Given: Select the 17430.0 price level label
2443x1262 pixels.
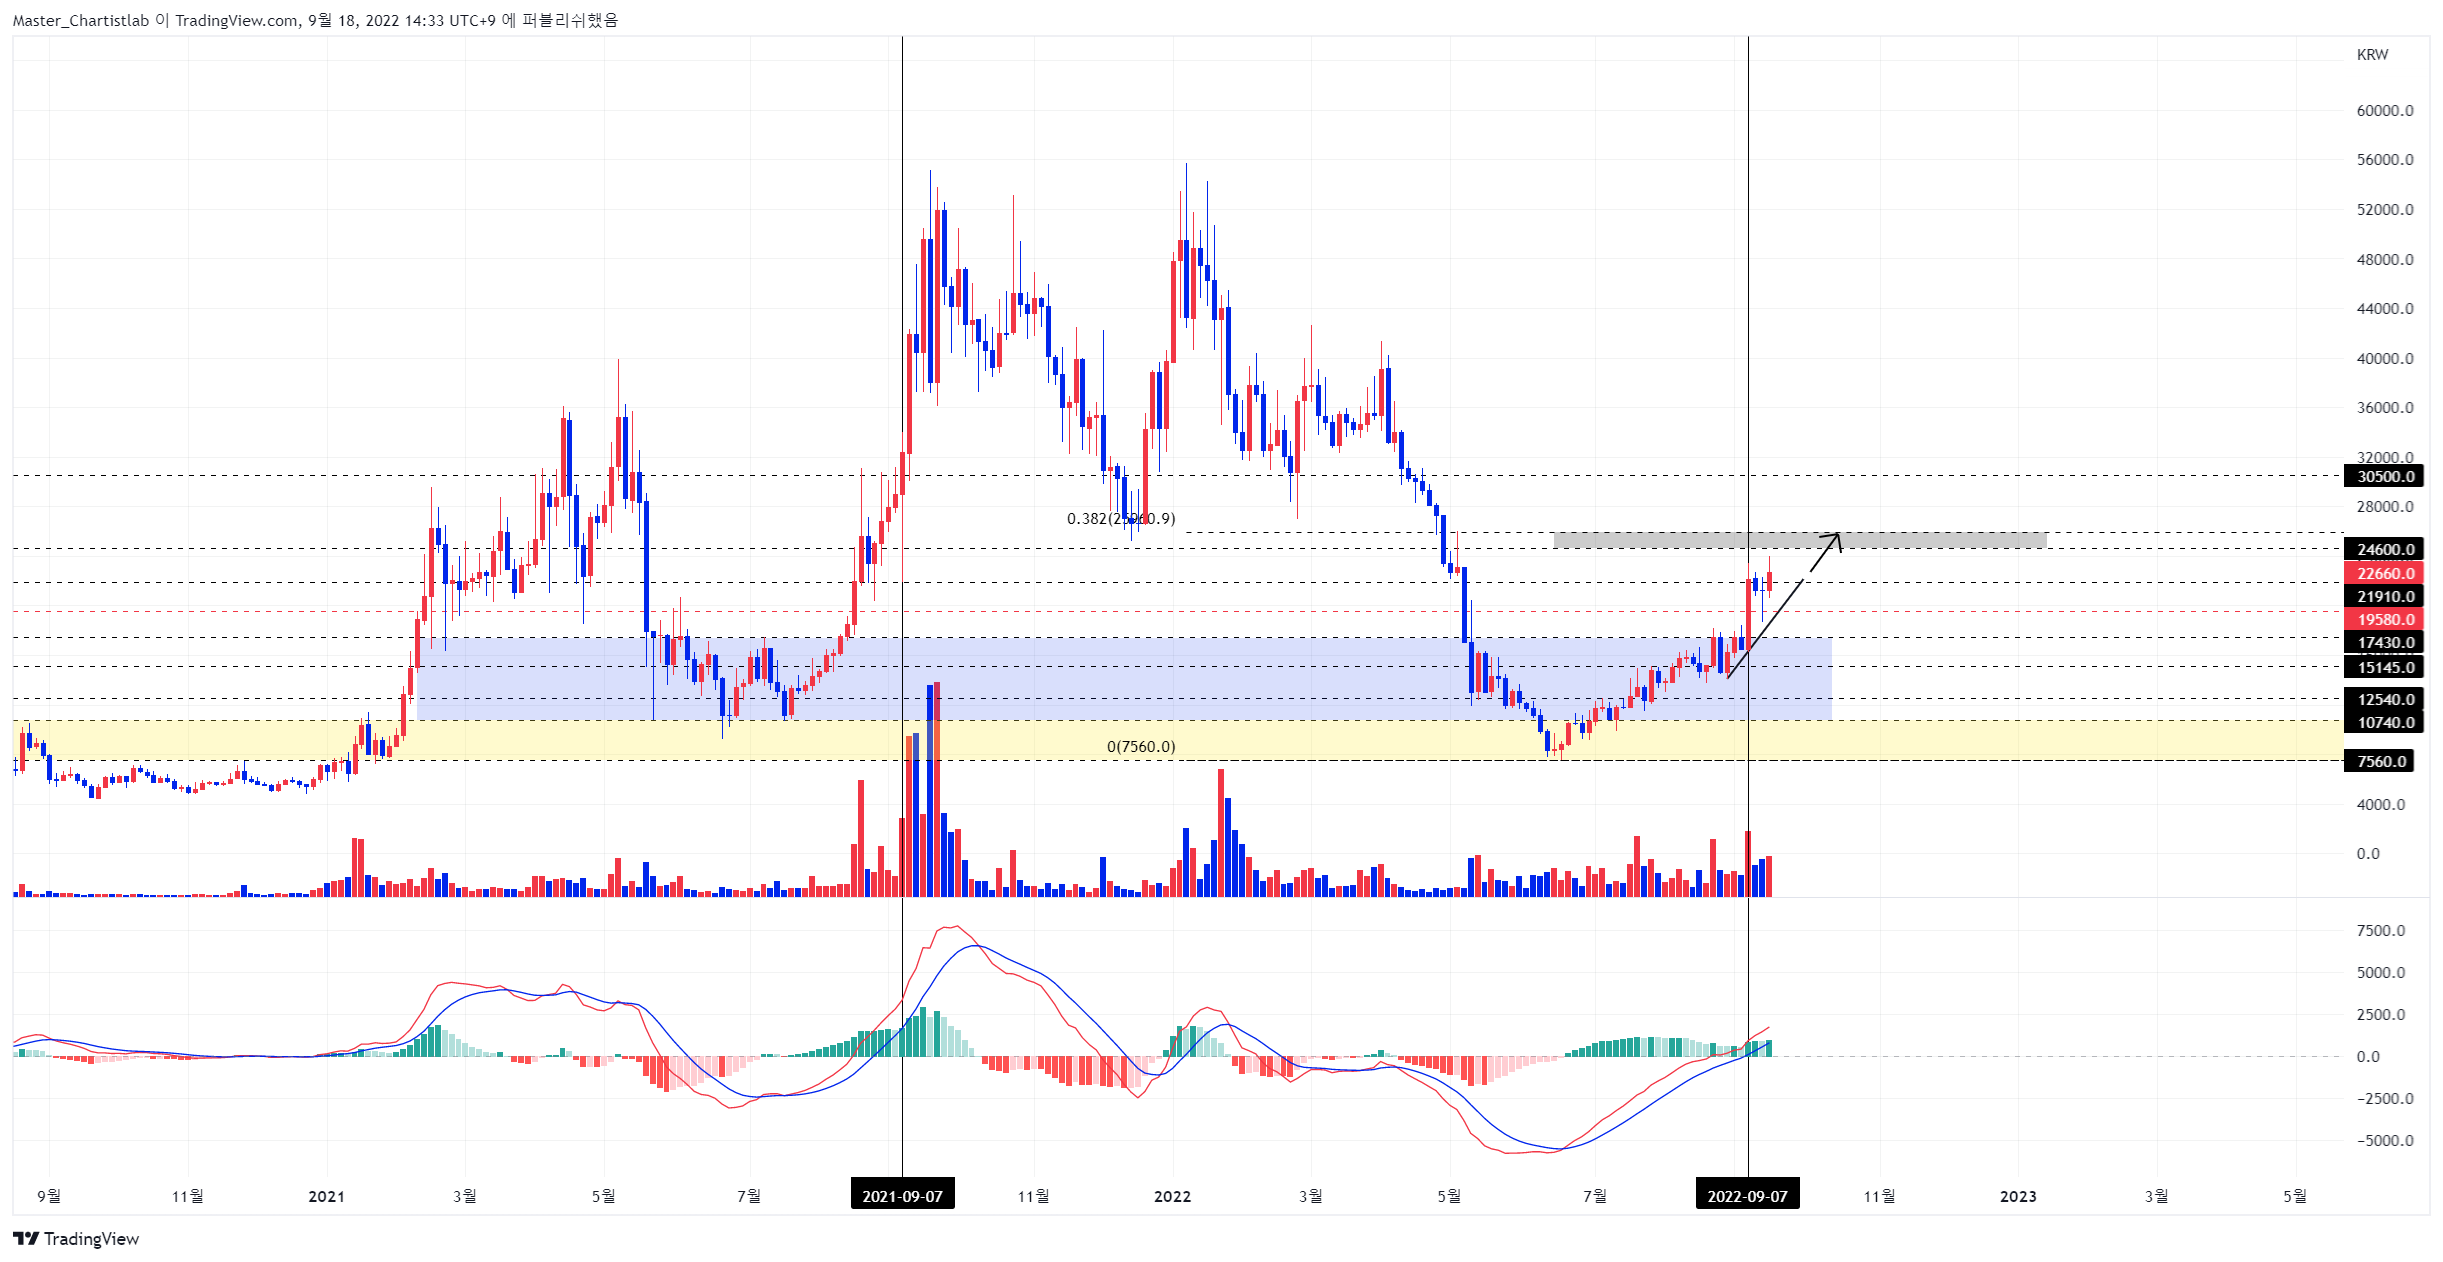Looking at the screenshot, I should tap(2384, 643).
